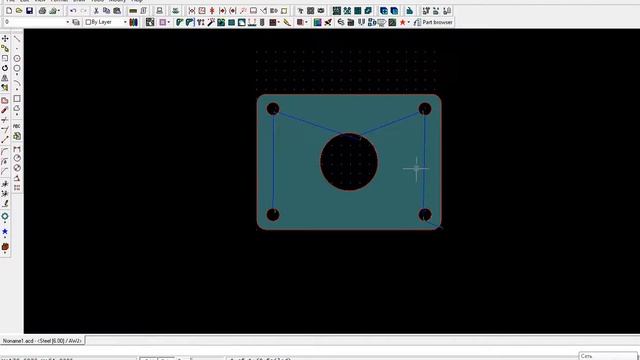Toggle the By Layer color checkbox
Viewport: 640px width, 360px height.
click(88, 22)
